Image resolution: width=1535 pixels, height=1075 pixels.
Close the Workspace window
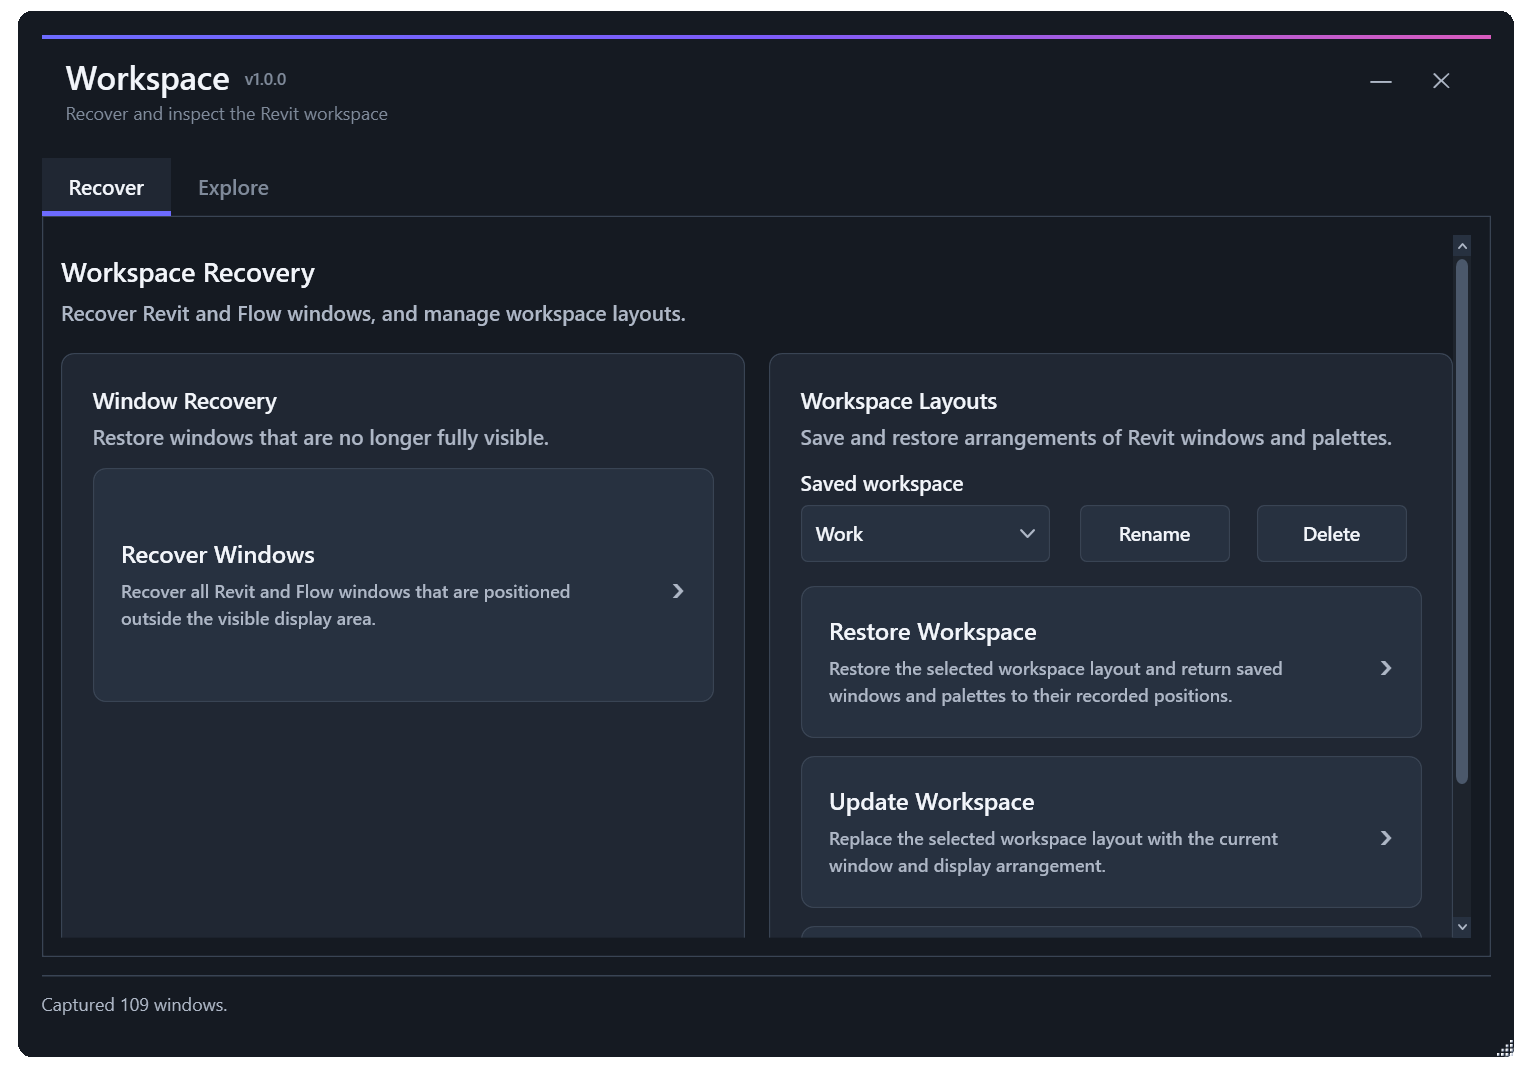[x=1441, y=81]
